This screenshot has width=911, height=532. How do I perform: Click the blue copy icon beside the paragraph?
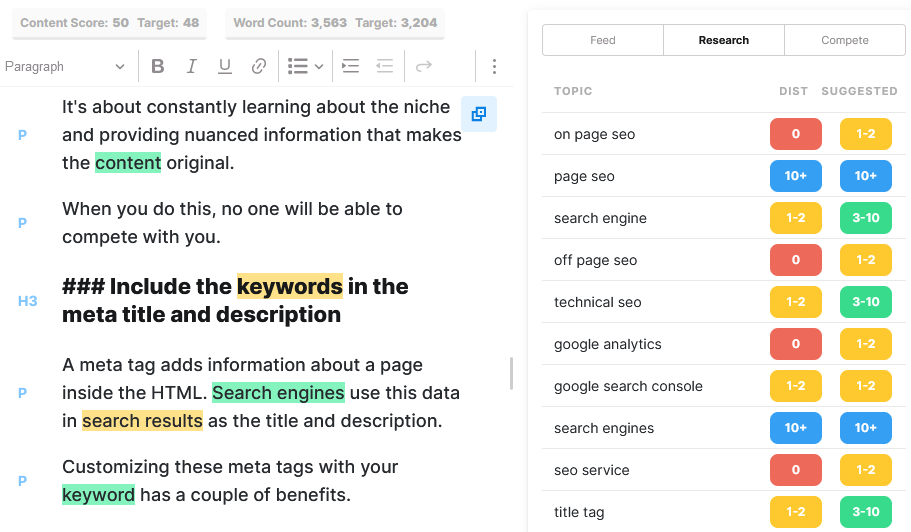pyautogui.click(x=478, y=114)
